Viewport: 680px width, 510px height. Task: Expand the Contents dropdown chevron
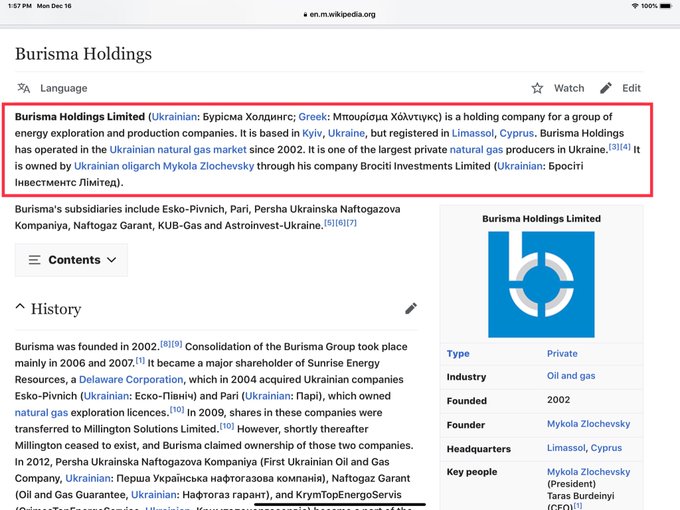click(111, 260)
